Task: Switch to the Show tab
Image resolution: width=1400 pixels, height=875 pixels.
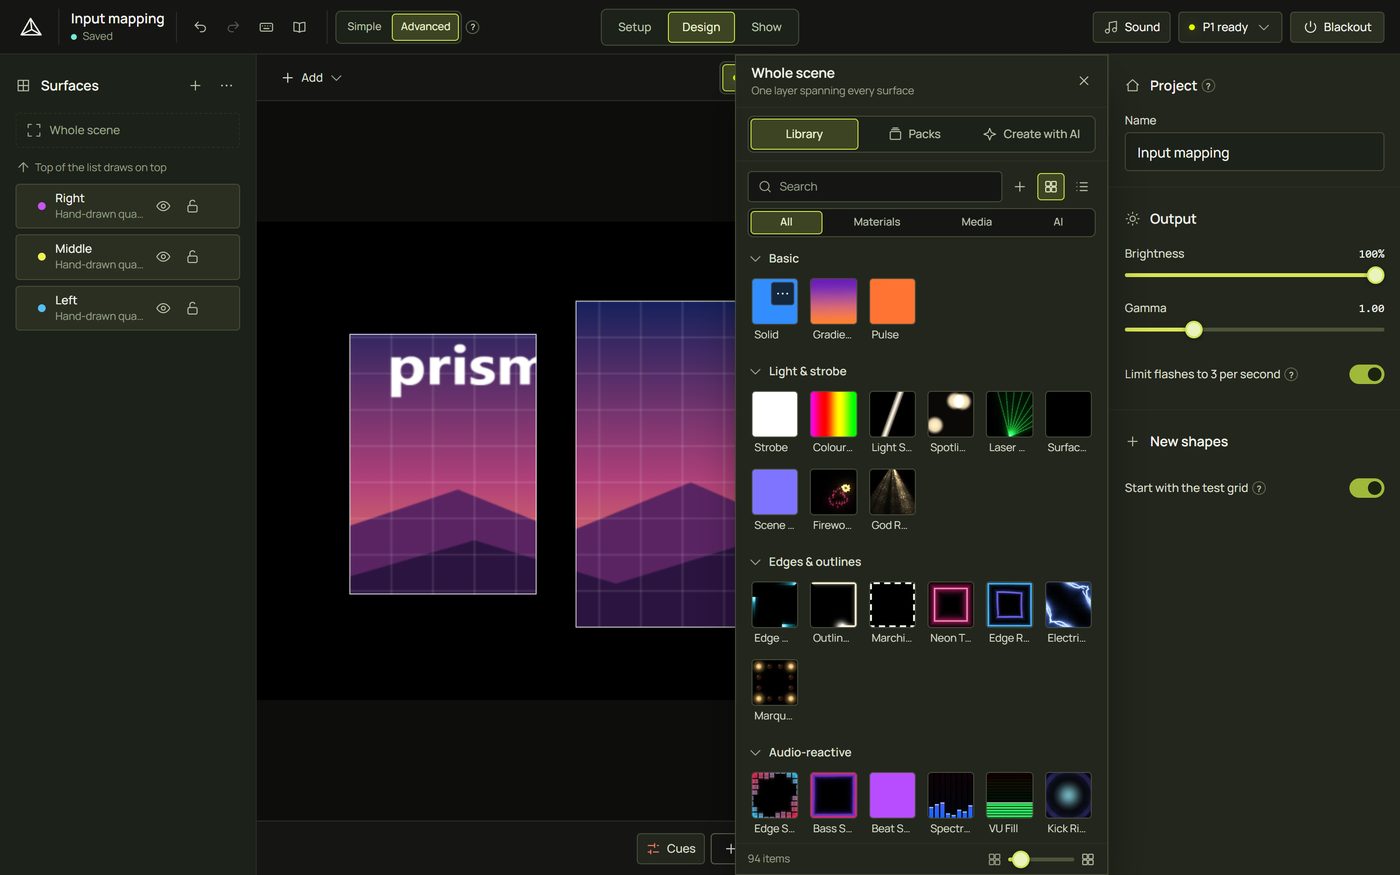Action: point(766,27)
